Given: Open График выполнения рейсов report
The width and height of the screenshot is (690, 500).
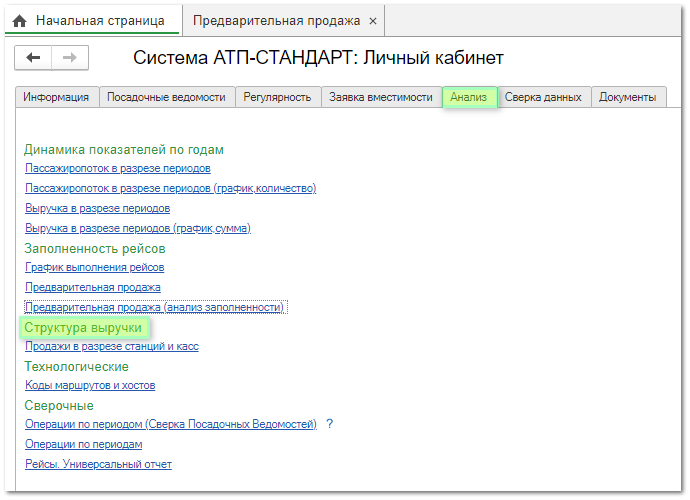Looking at the screenshot, I should pos(94,267).
